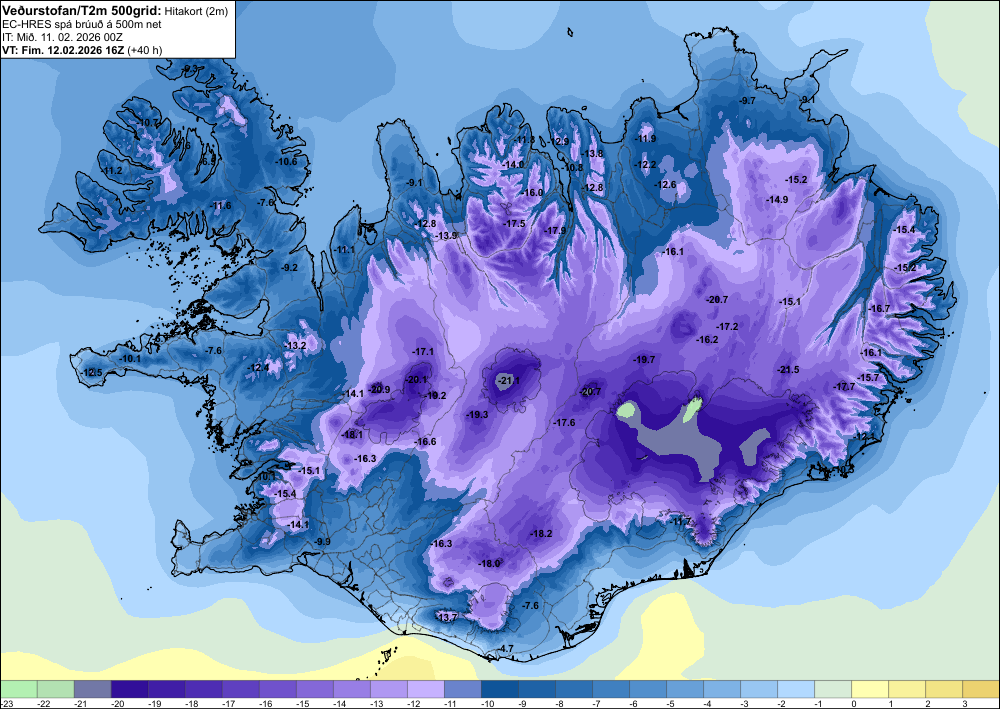Click the legend color swatch labeled -12
Image resolution: width=1000 pixels, height=709 pixels.
(x=426, y=689)
